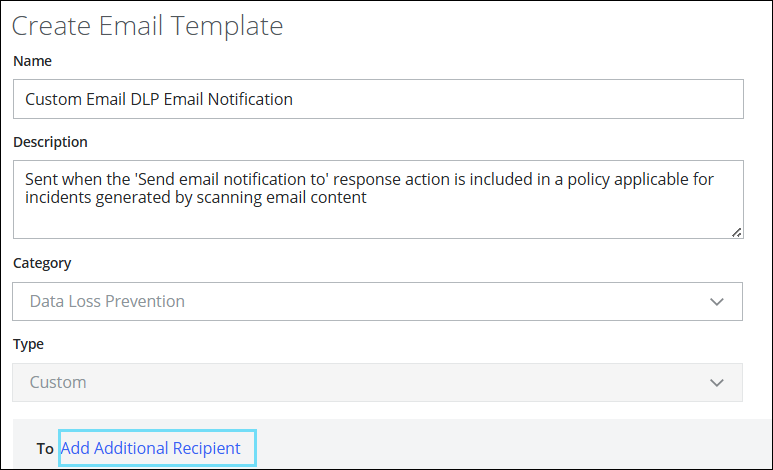Click the To label in recipient row

click(45, 449)
